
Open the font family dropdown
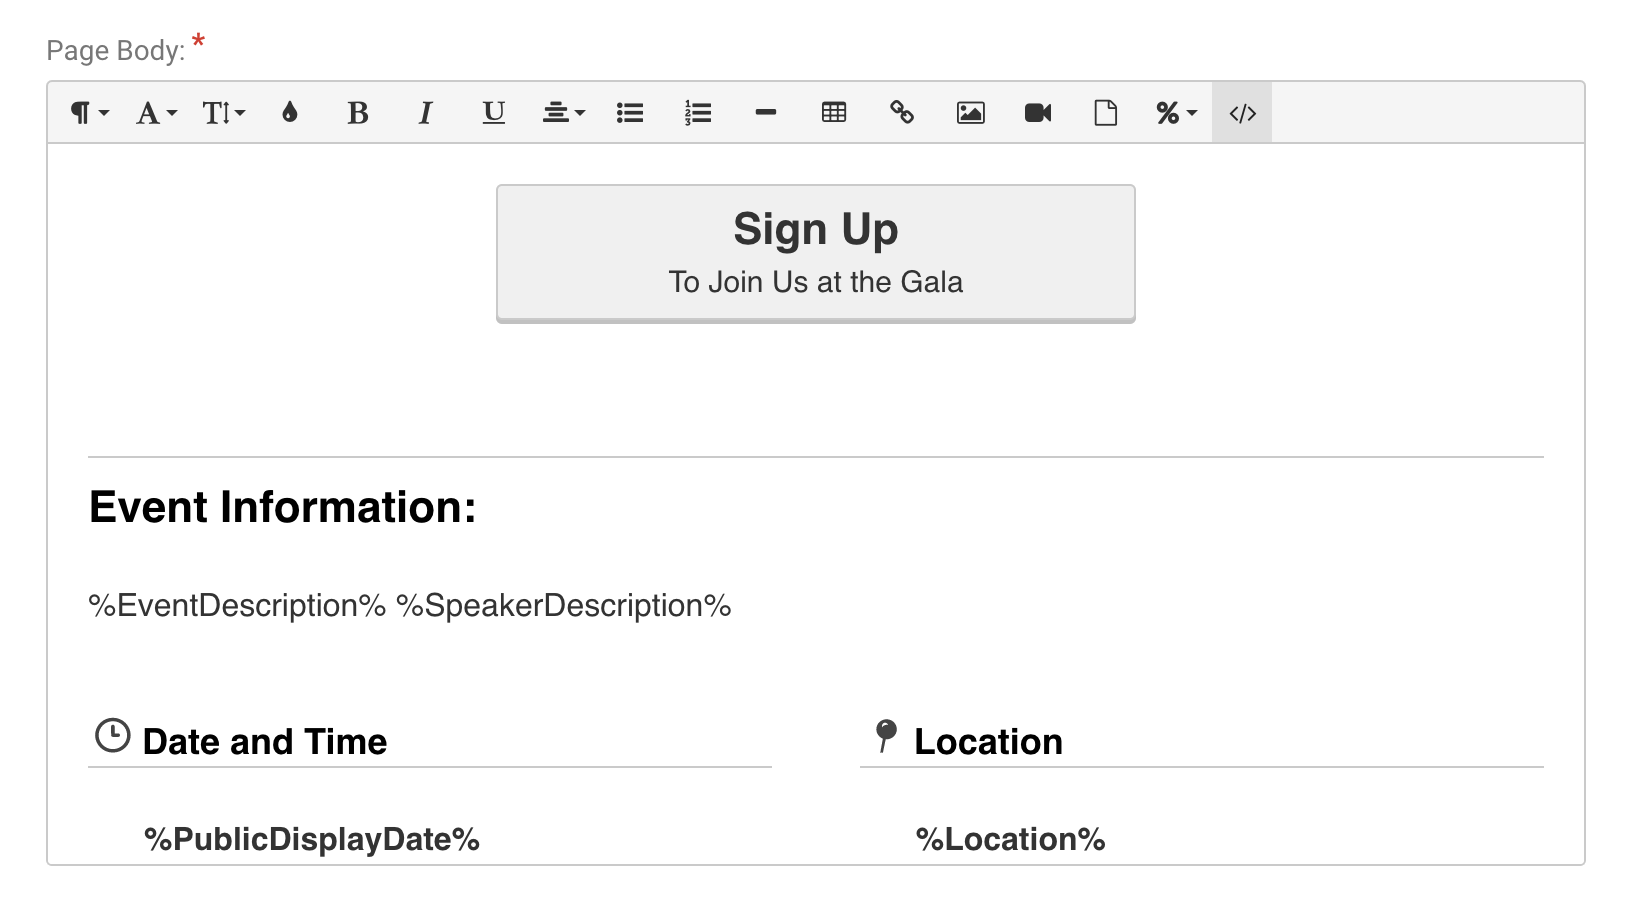(x=156, y=113)
